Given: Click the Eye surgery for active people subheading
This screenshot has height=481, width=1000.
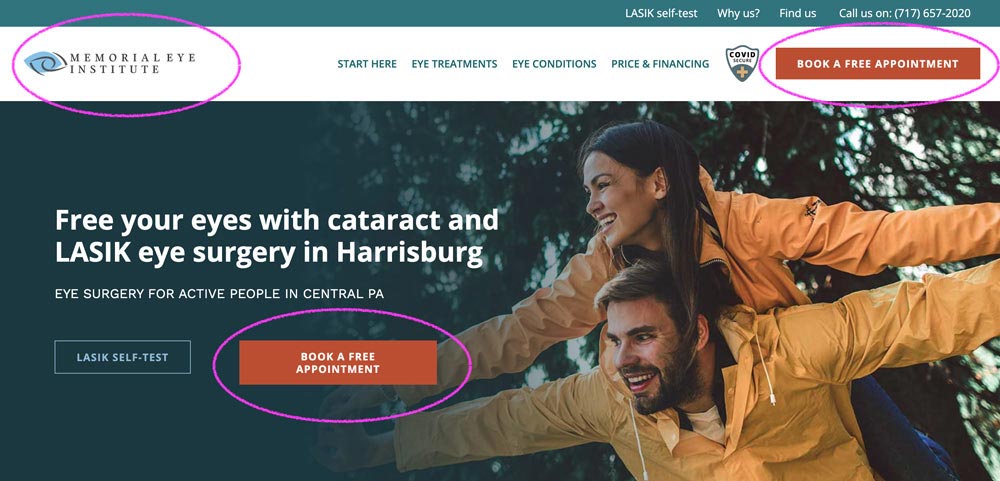Looking at the screenshot, I should [219, 294].
